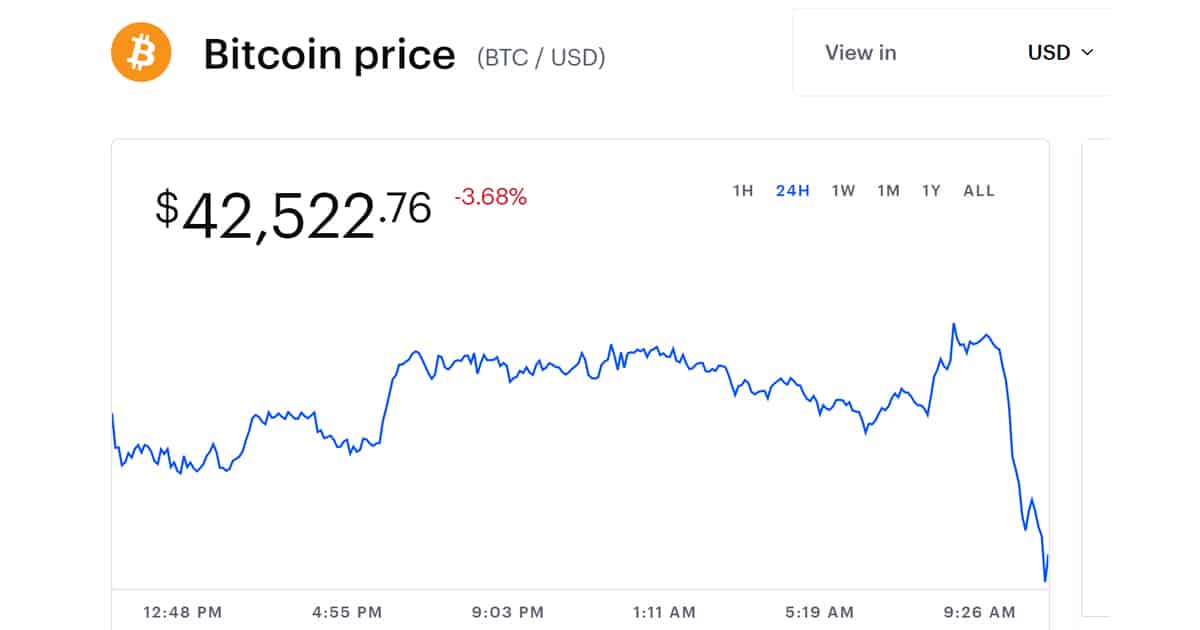1200x630 pixels.
Task: Click the red -3.68% change indicator
Action: [x=490, y=197]
